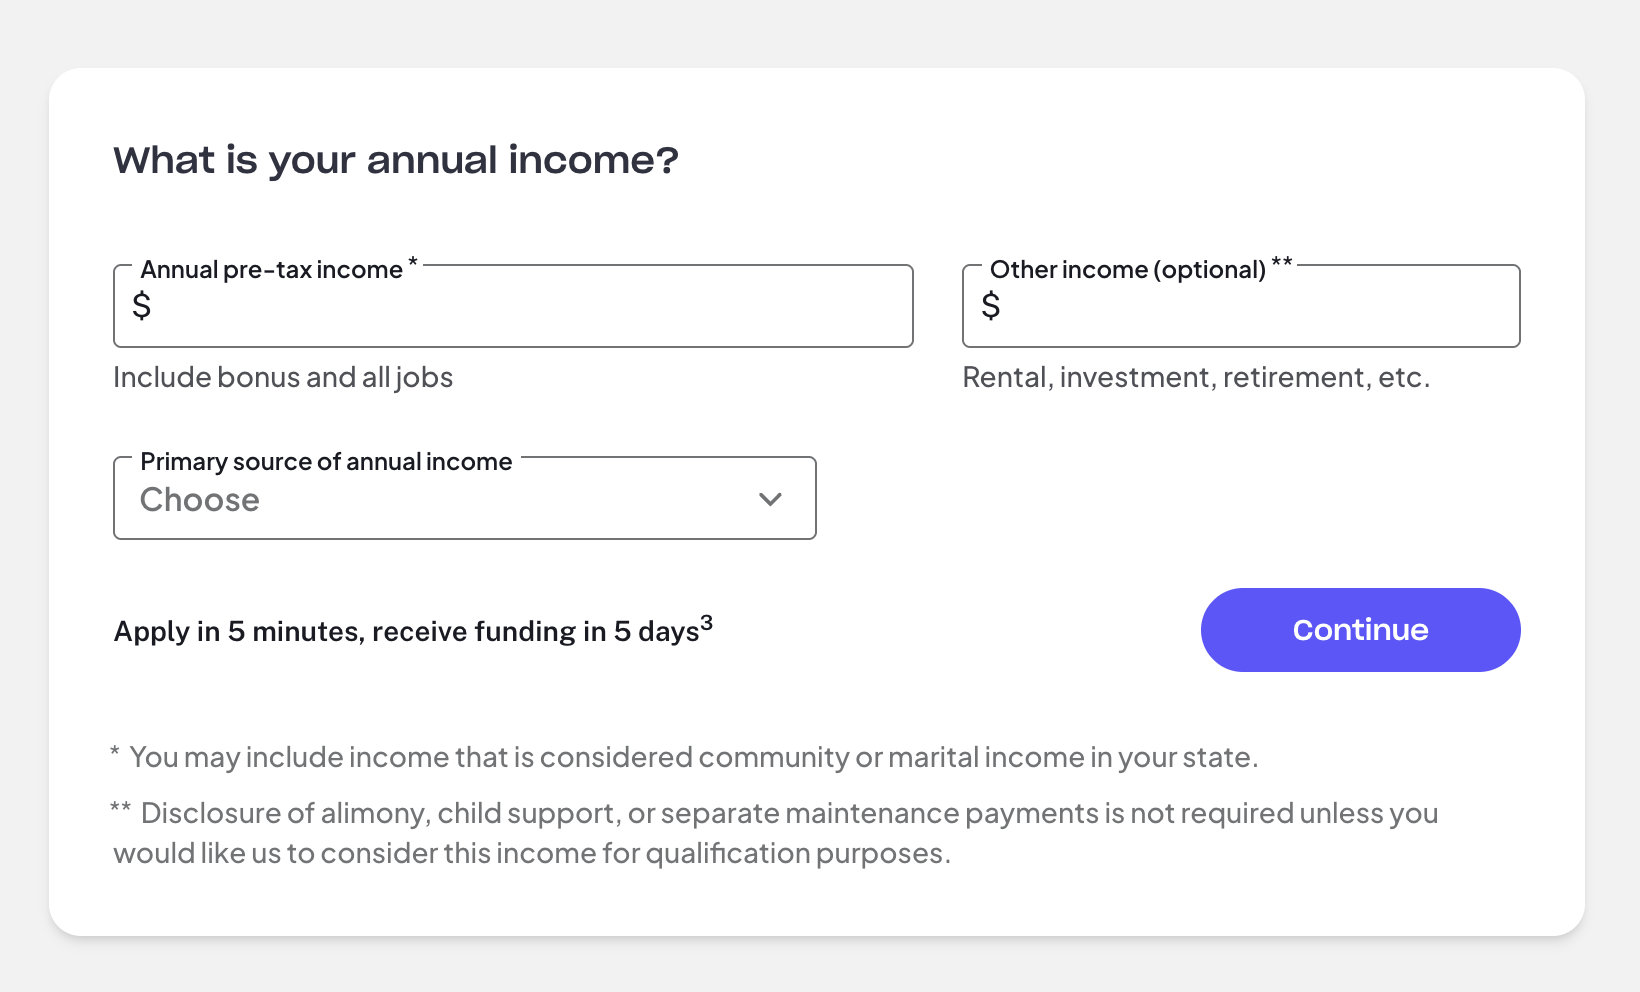Click the dollar sign in Other income field
Screen dimensions: 1640x992
(991, 305)
